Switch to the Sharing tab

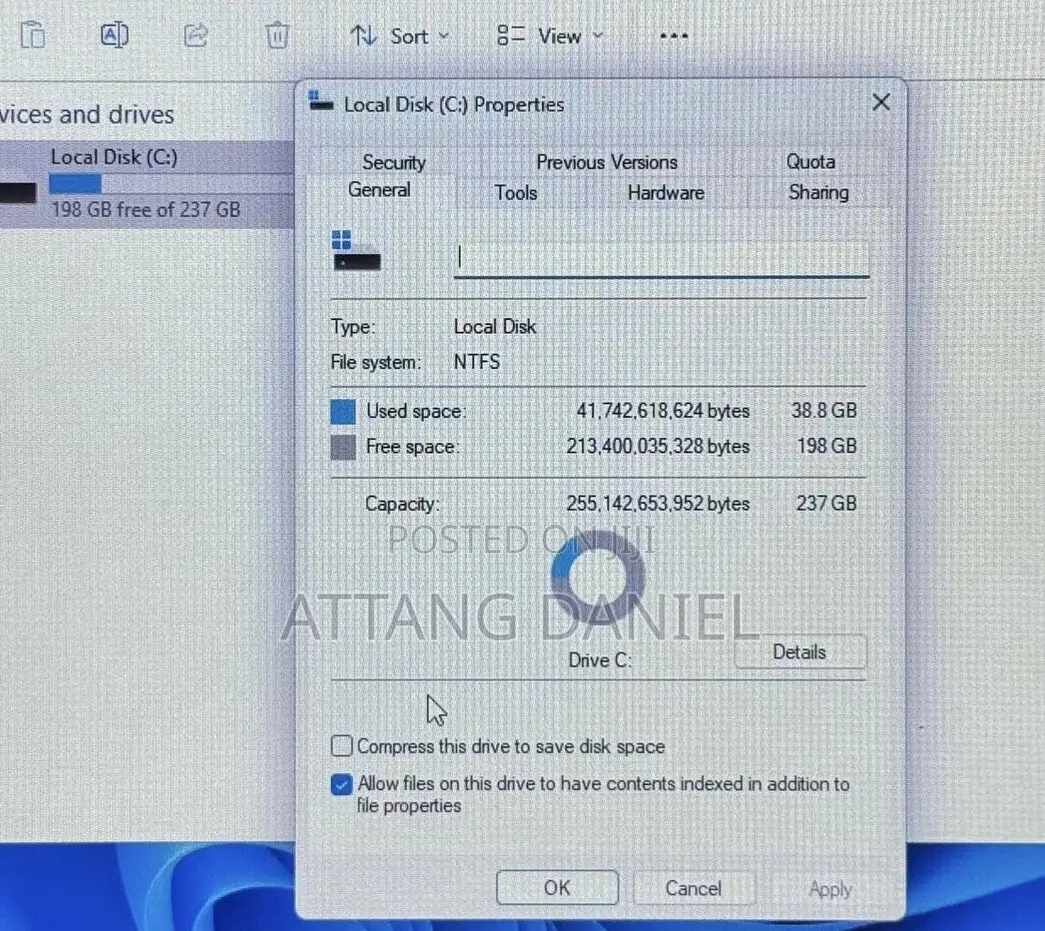click(x=818, y=193)
